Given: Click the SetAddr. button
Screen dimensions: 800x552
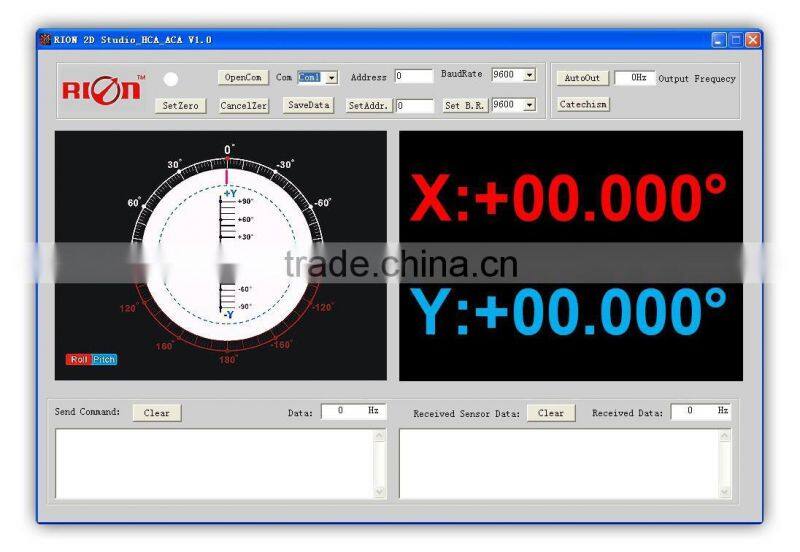Looking at the screenshot, I should (x=368, y=106).
